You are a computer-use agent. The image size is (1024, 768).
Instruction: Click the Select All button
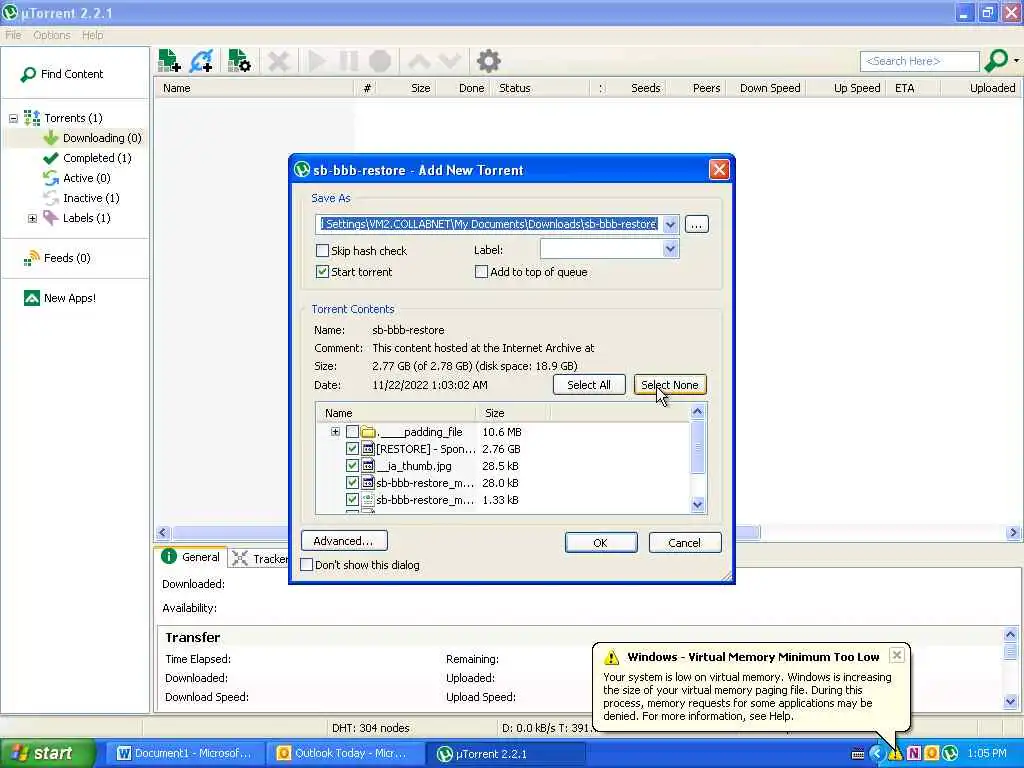click(589, 385)
